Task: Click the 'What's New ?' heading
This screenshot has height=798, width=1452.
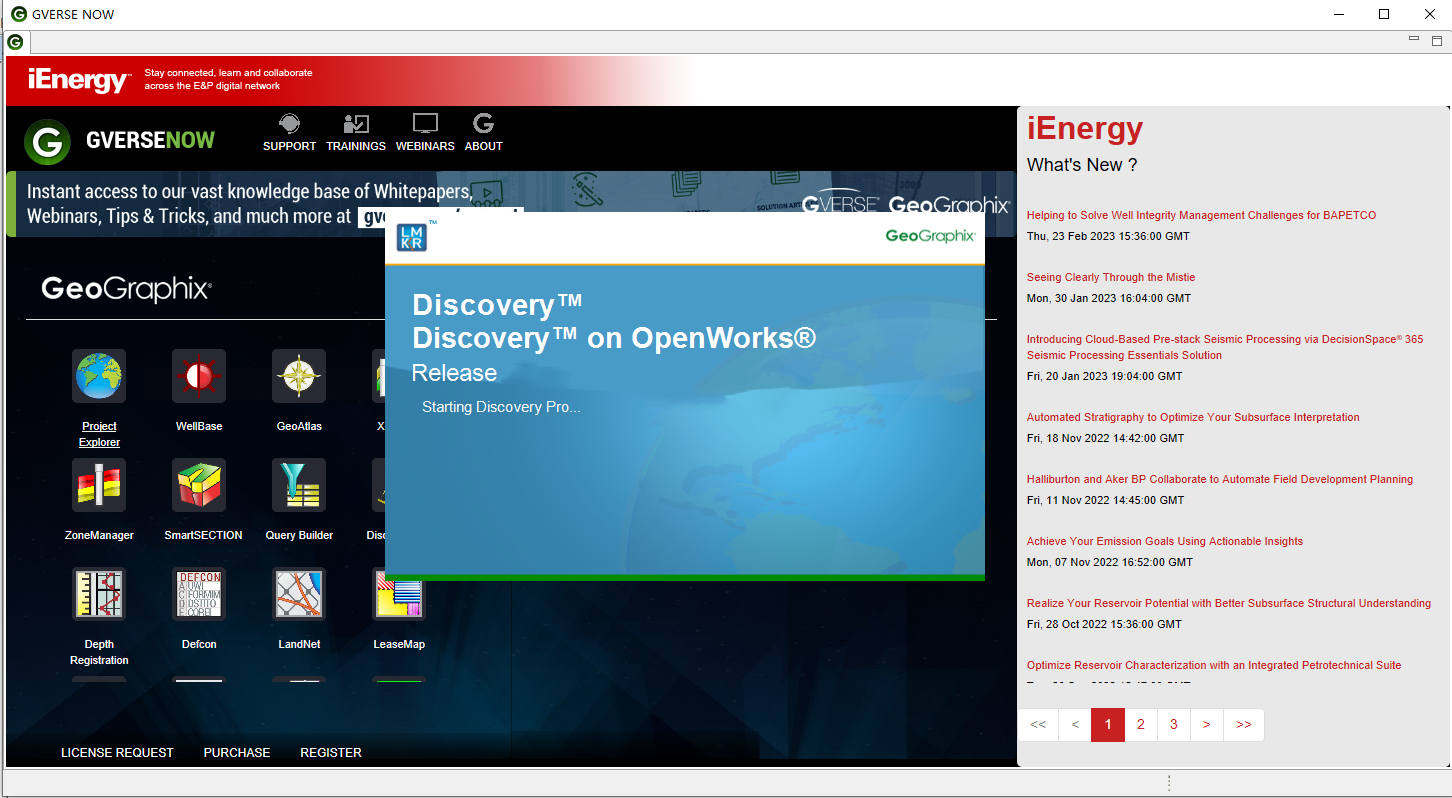Action: click(x=1082, y=165)
